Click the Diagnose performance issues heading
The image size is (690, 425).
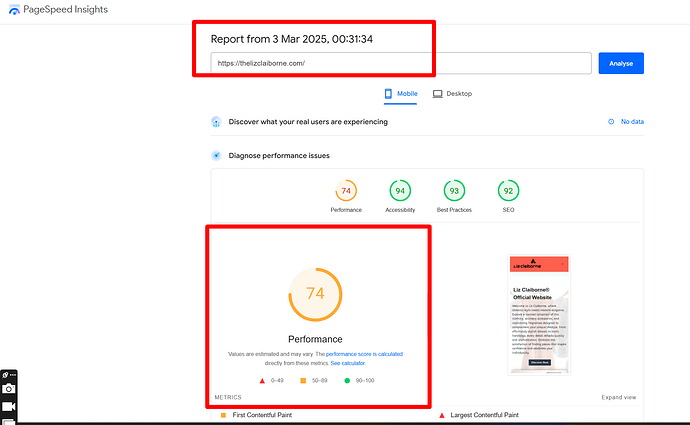(279, 156)
